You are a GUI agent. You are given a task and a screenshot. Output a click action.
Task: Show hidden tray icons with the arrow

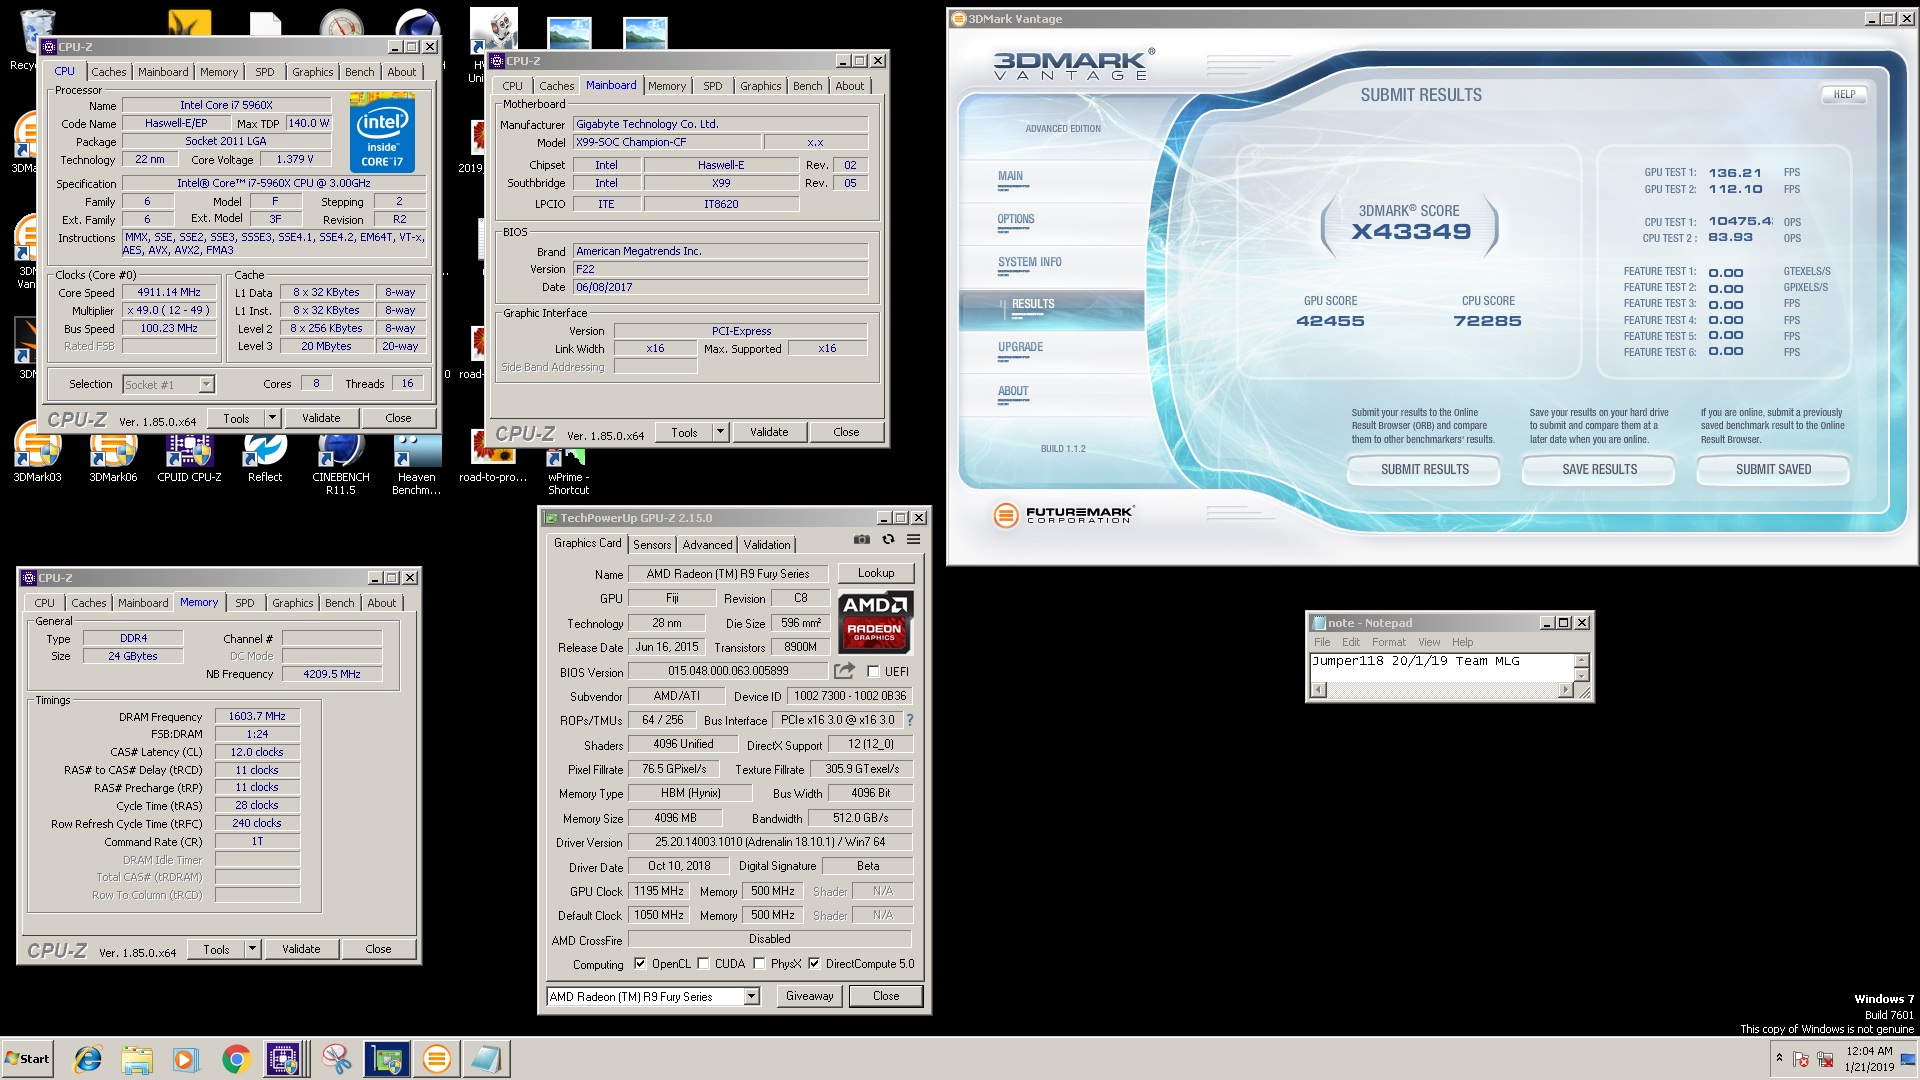tap(1779, 1058)
